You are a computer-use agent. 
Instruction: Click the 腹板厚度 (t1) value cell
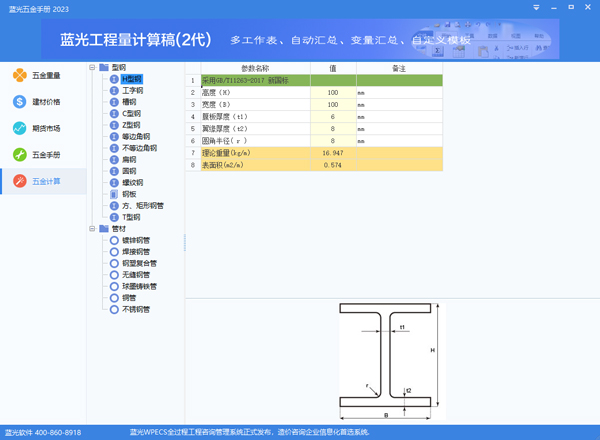point(332,116)
